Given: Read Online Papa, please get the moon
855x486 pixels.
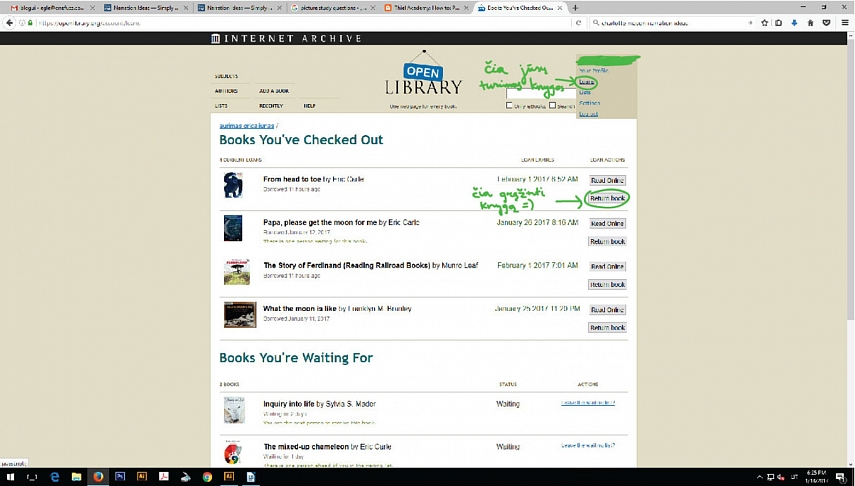Looking at the screenshot, I should [x=607, y=224].
